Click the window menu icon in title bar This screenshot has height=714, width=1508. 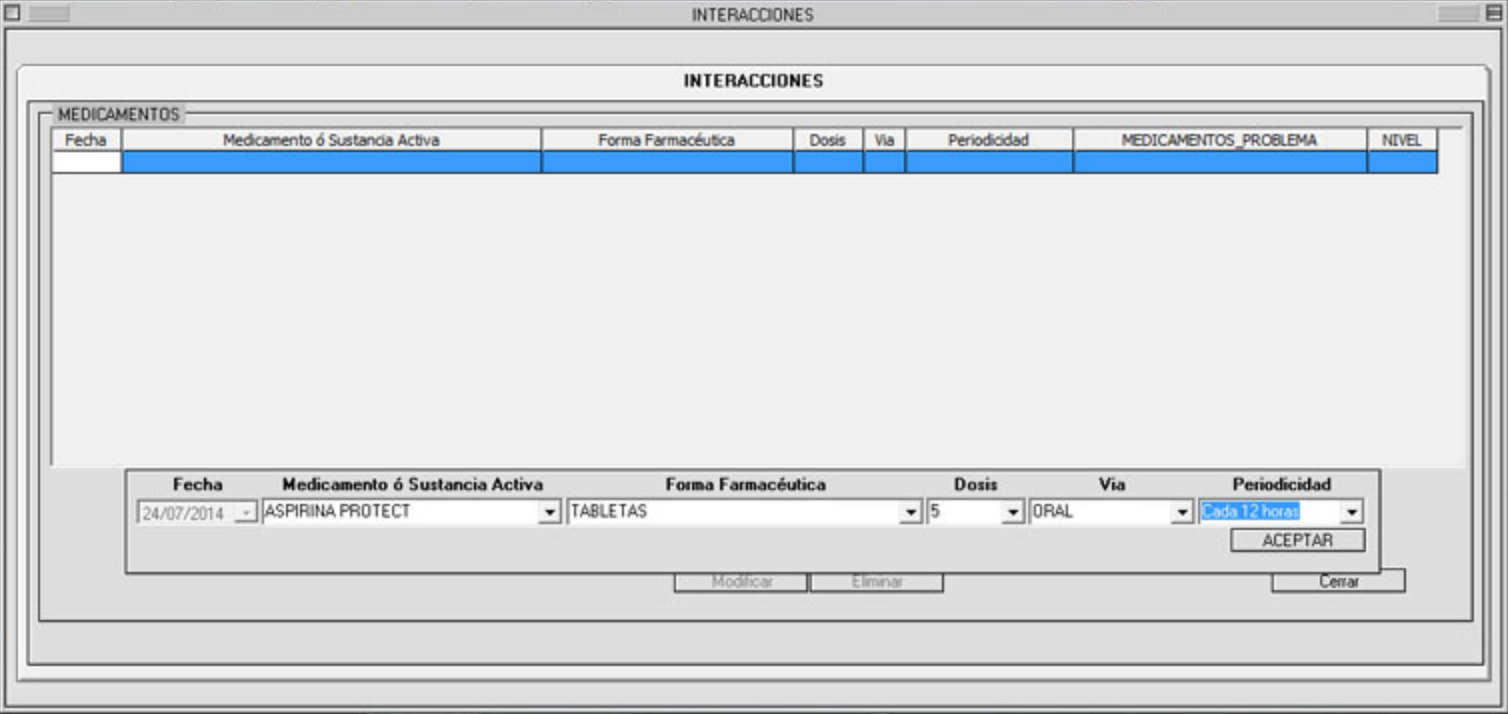[12, 14]
